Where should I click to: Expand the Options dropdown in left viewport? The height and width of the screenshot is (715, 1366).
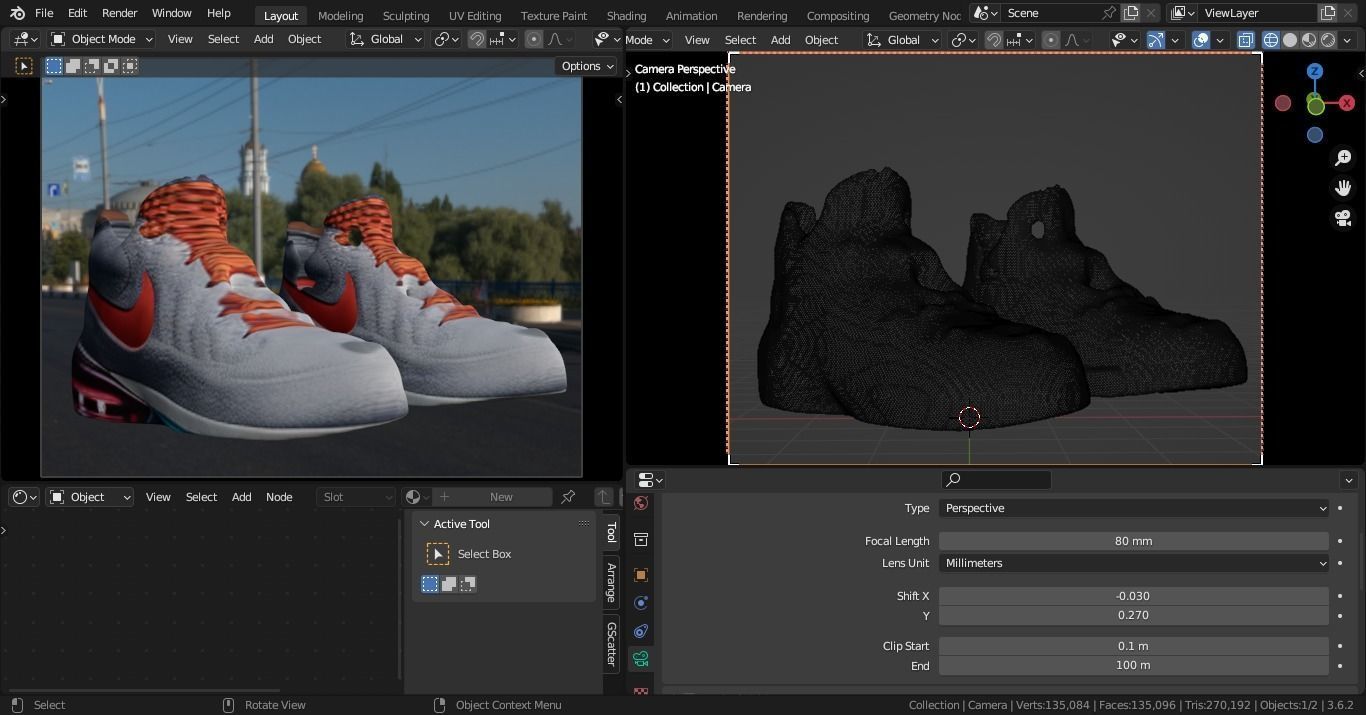click(x=587, y=66)
